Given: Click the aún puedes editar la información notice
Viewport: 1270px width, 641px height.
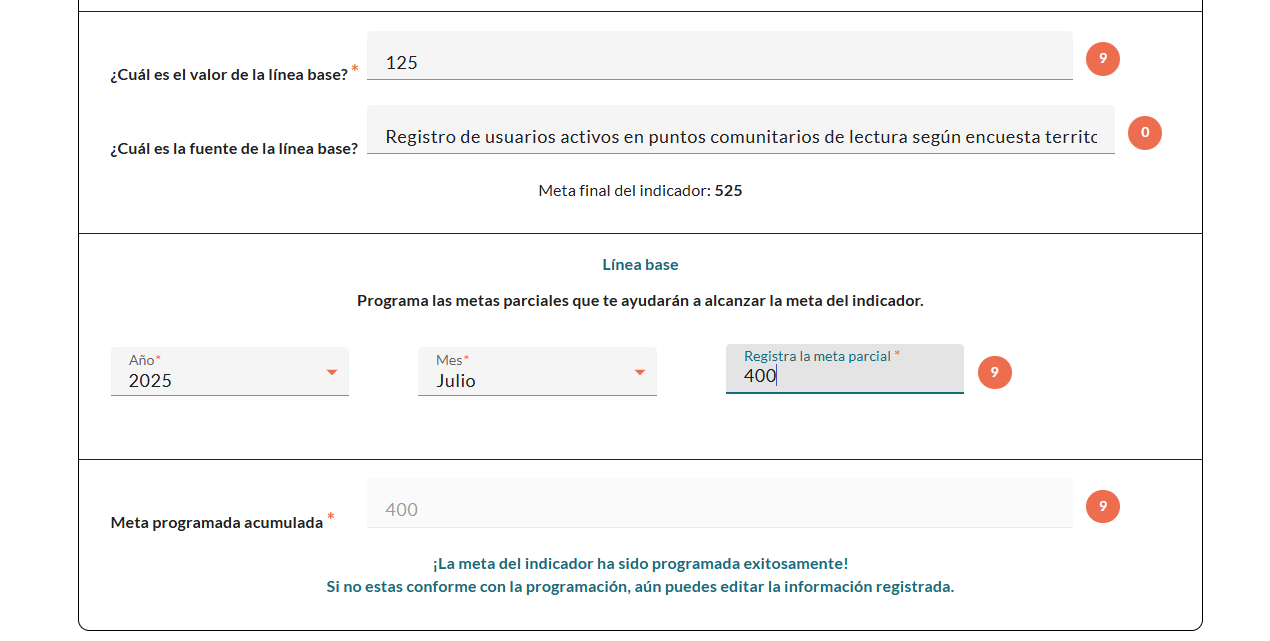Looking at the screenshot, I should tap(640, 587).
